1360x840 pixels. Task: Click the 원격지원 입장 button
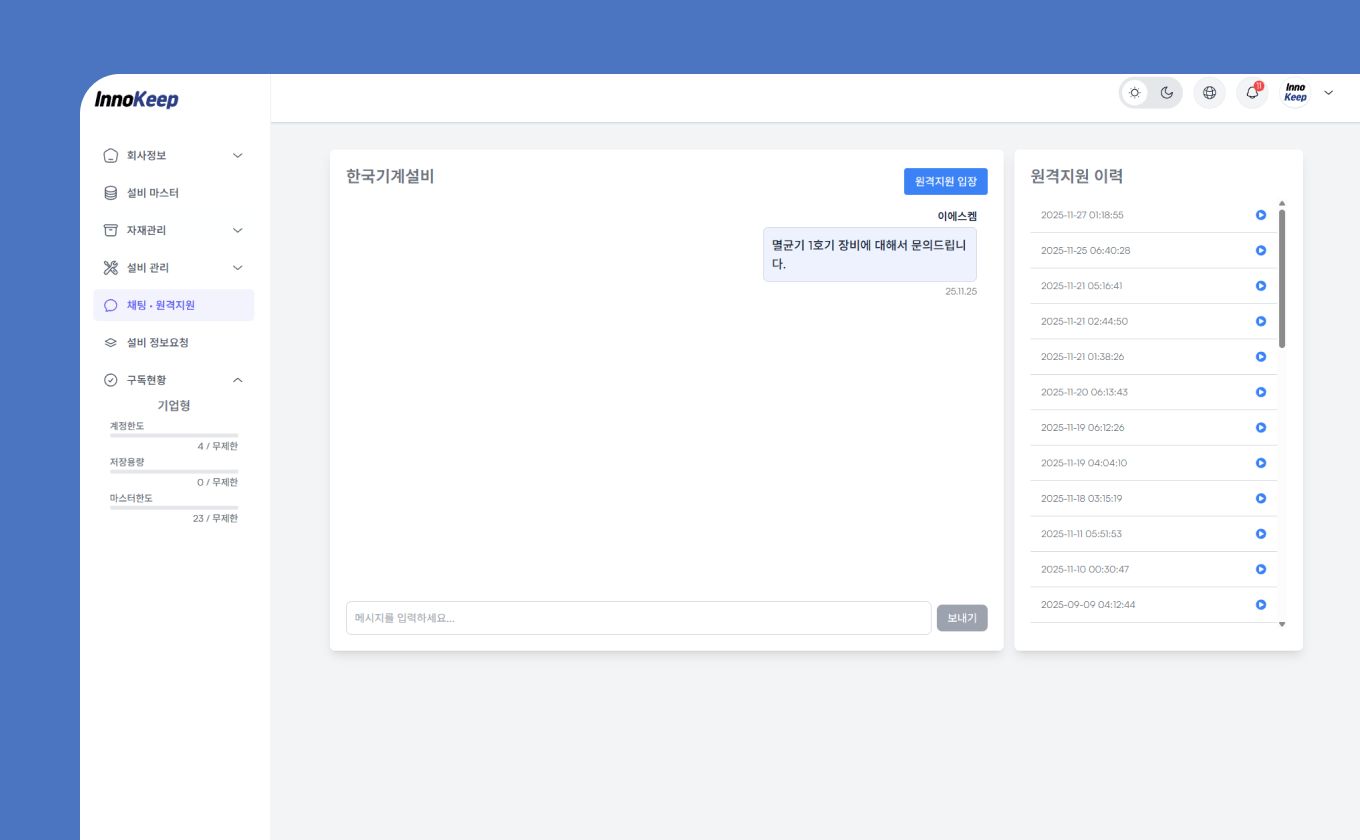click(x=944, y=181)
